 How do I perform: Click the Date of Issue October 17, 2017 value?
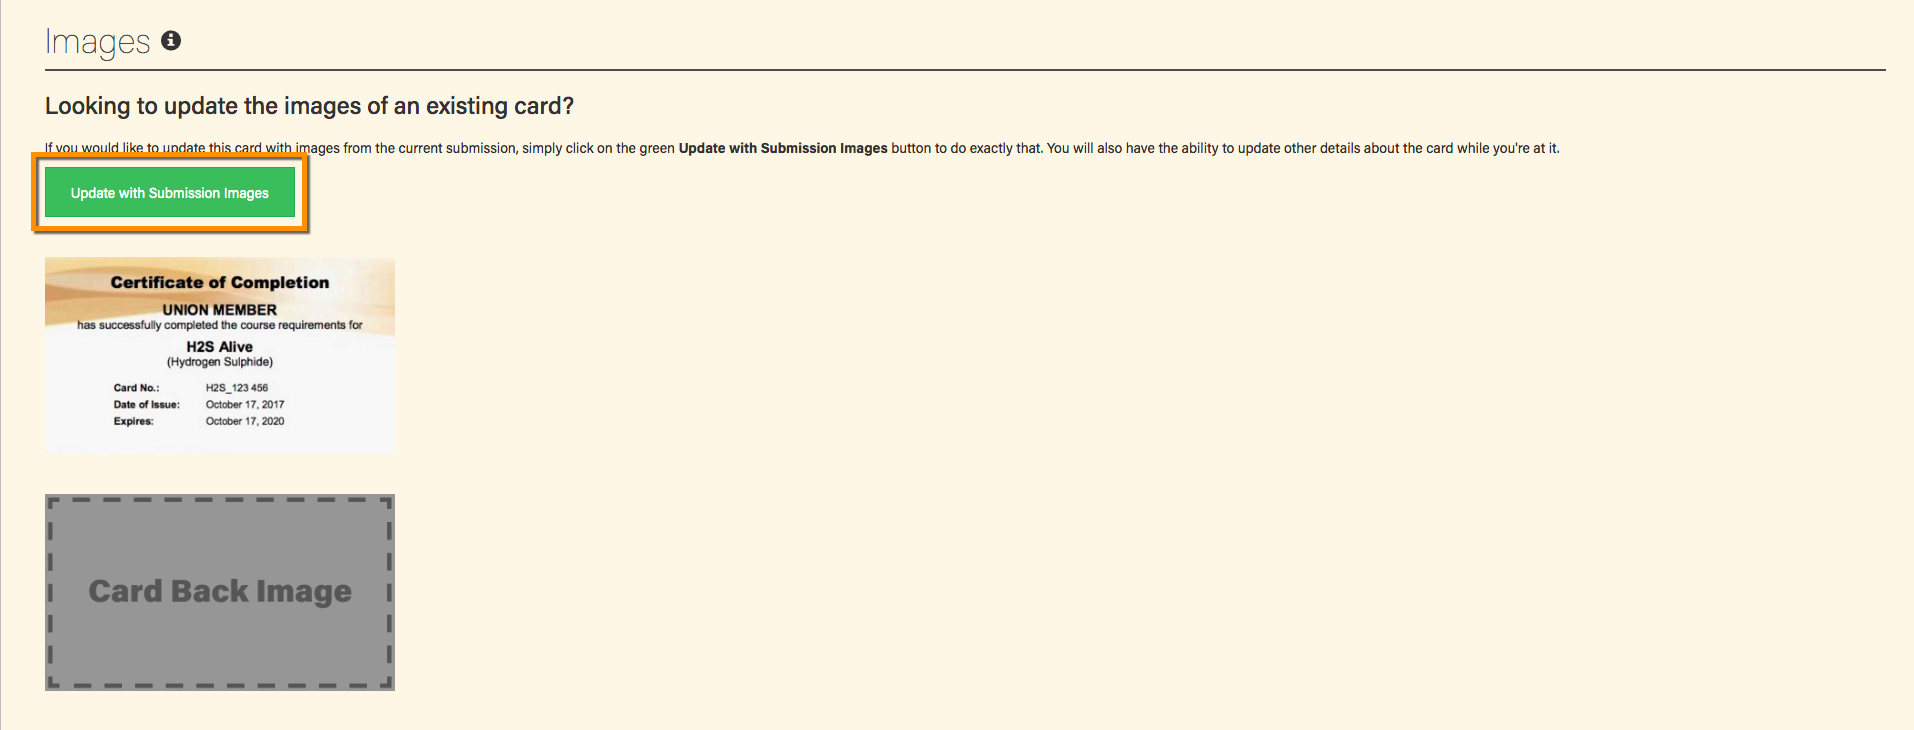(x=245, y=405)
